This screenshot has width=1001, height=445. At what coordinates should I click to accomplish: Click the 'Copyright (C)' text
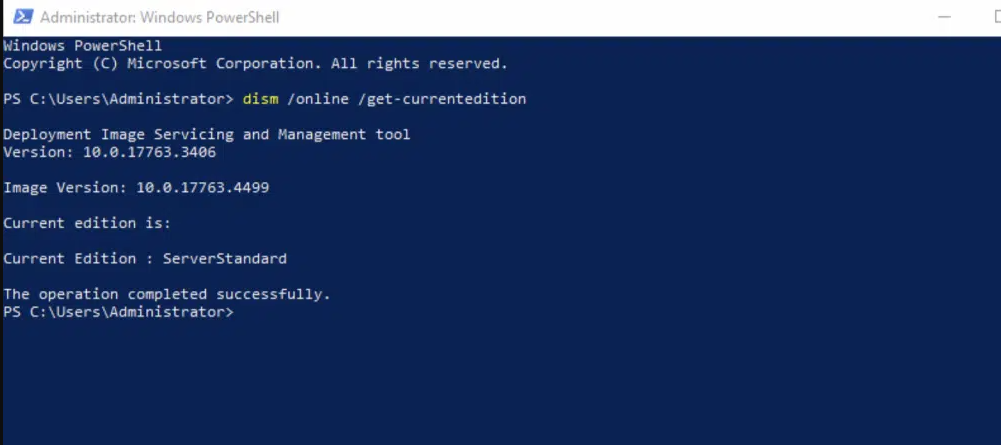(x=60, y=64)
